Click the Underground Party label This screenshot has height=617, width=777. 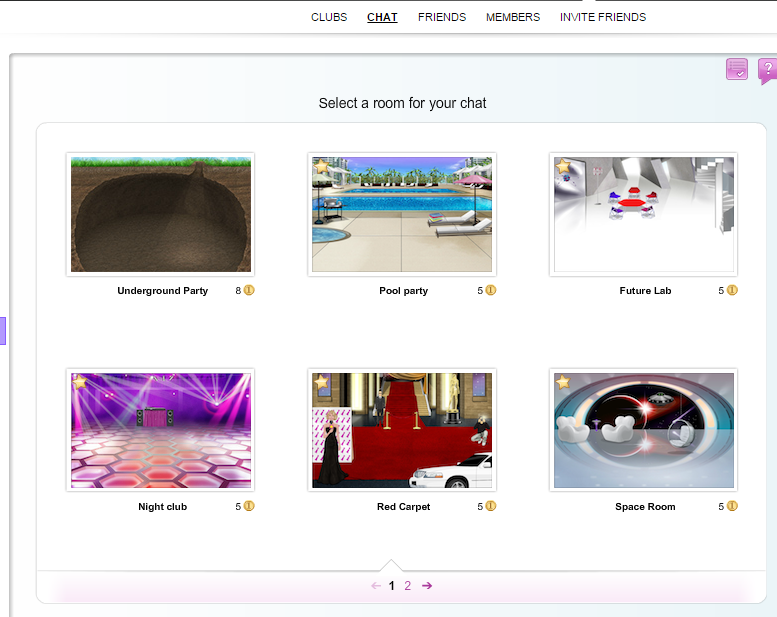pos(163,291)
